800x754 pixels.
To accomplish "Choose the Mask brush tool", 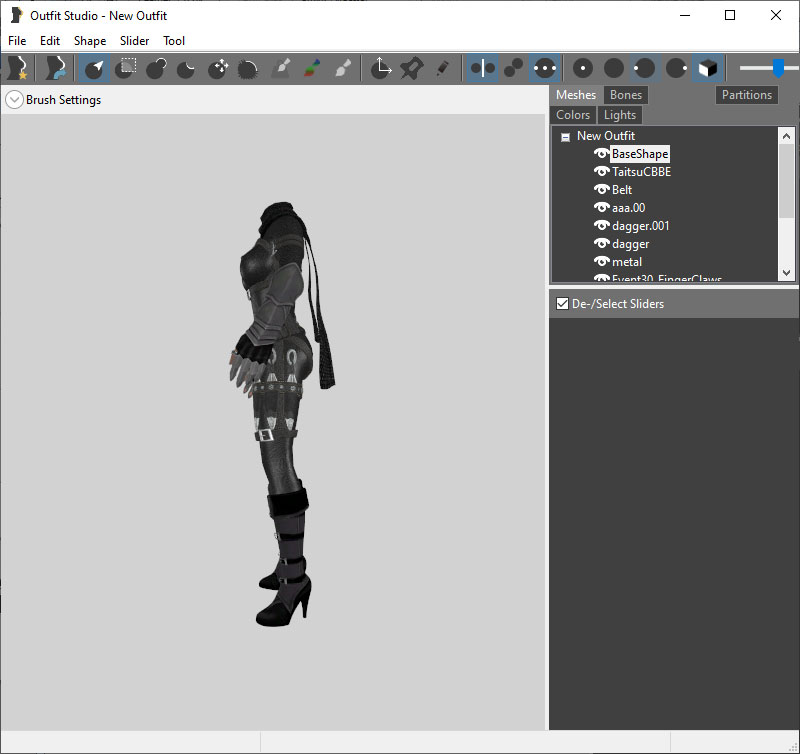I will (x=125, y=68).
